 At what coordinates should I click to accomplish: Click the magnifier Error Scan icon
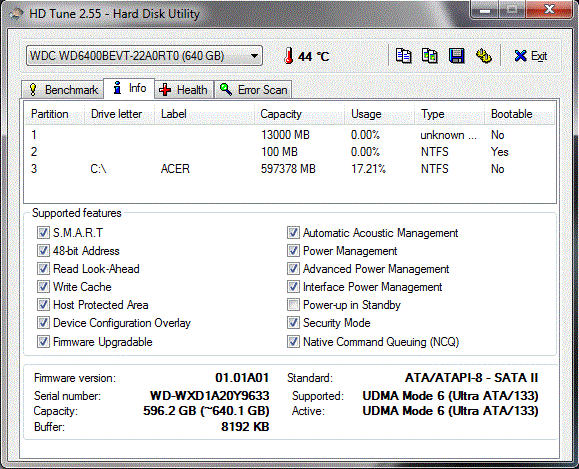pyautogui.click(x=226, y=89)
